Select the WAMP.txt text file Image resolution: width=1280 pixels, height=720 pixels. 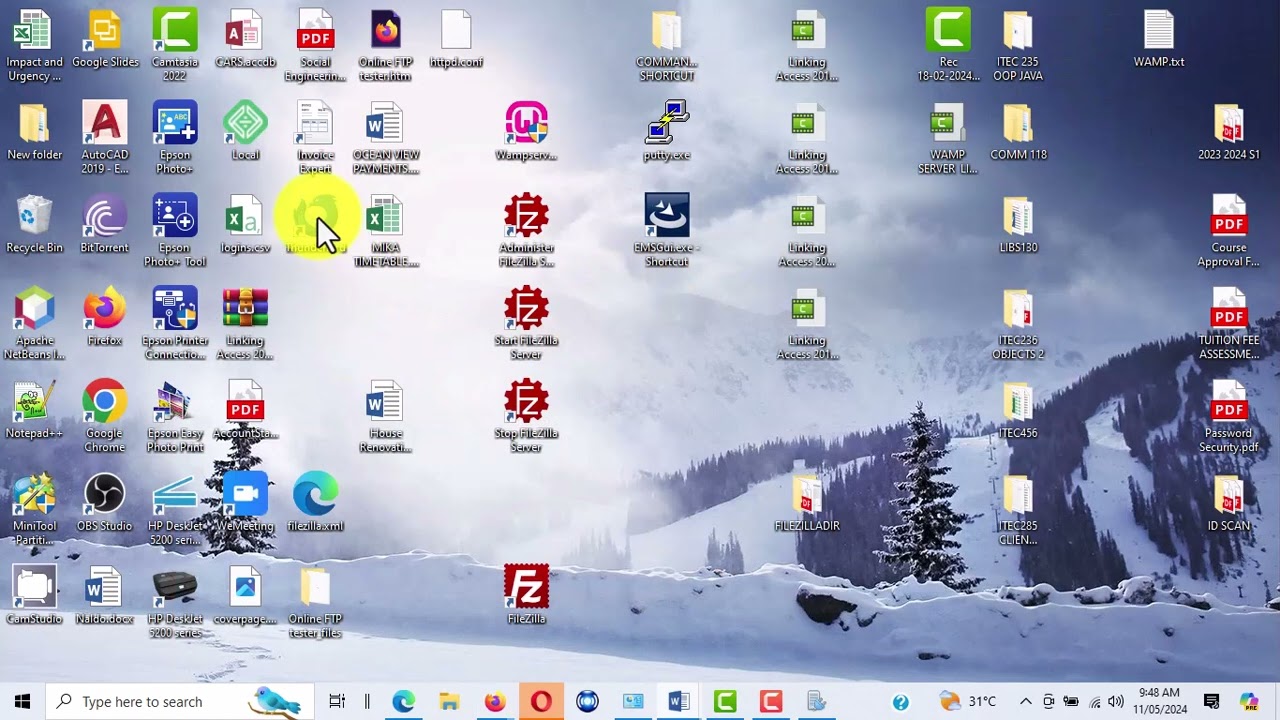point(1159,40)
